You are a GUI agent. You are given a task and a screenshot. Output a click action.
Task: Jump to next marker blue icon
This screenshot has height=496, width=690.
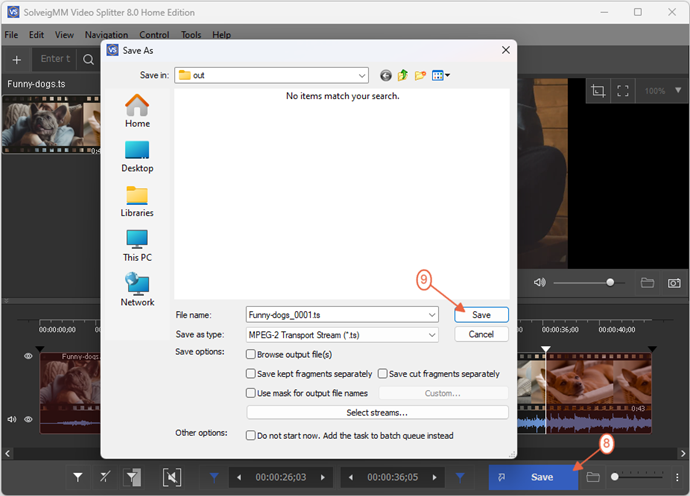pyautogui.click(x=460, y=477)
